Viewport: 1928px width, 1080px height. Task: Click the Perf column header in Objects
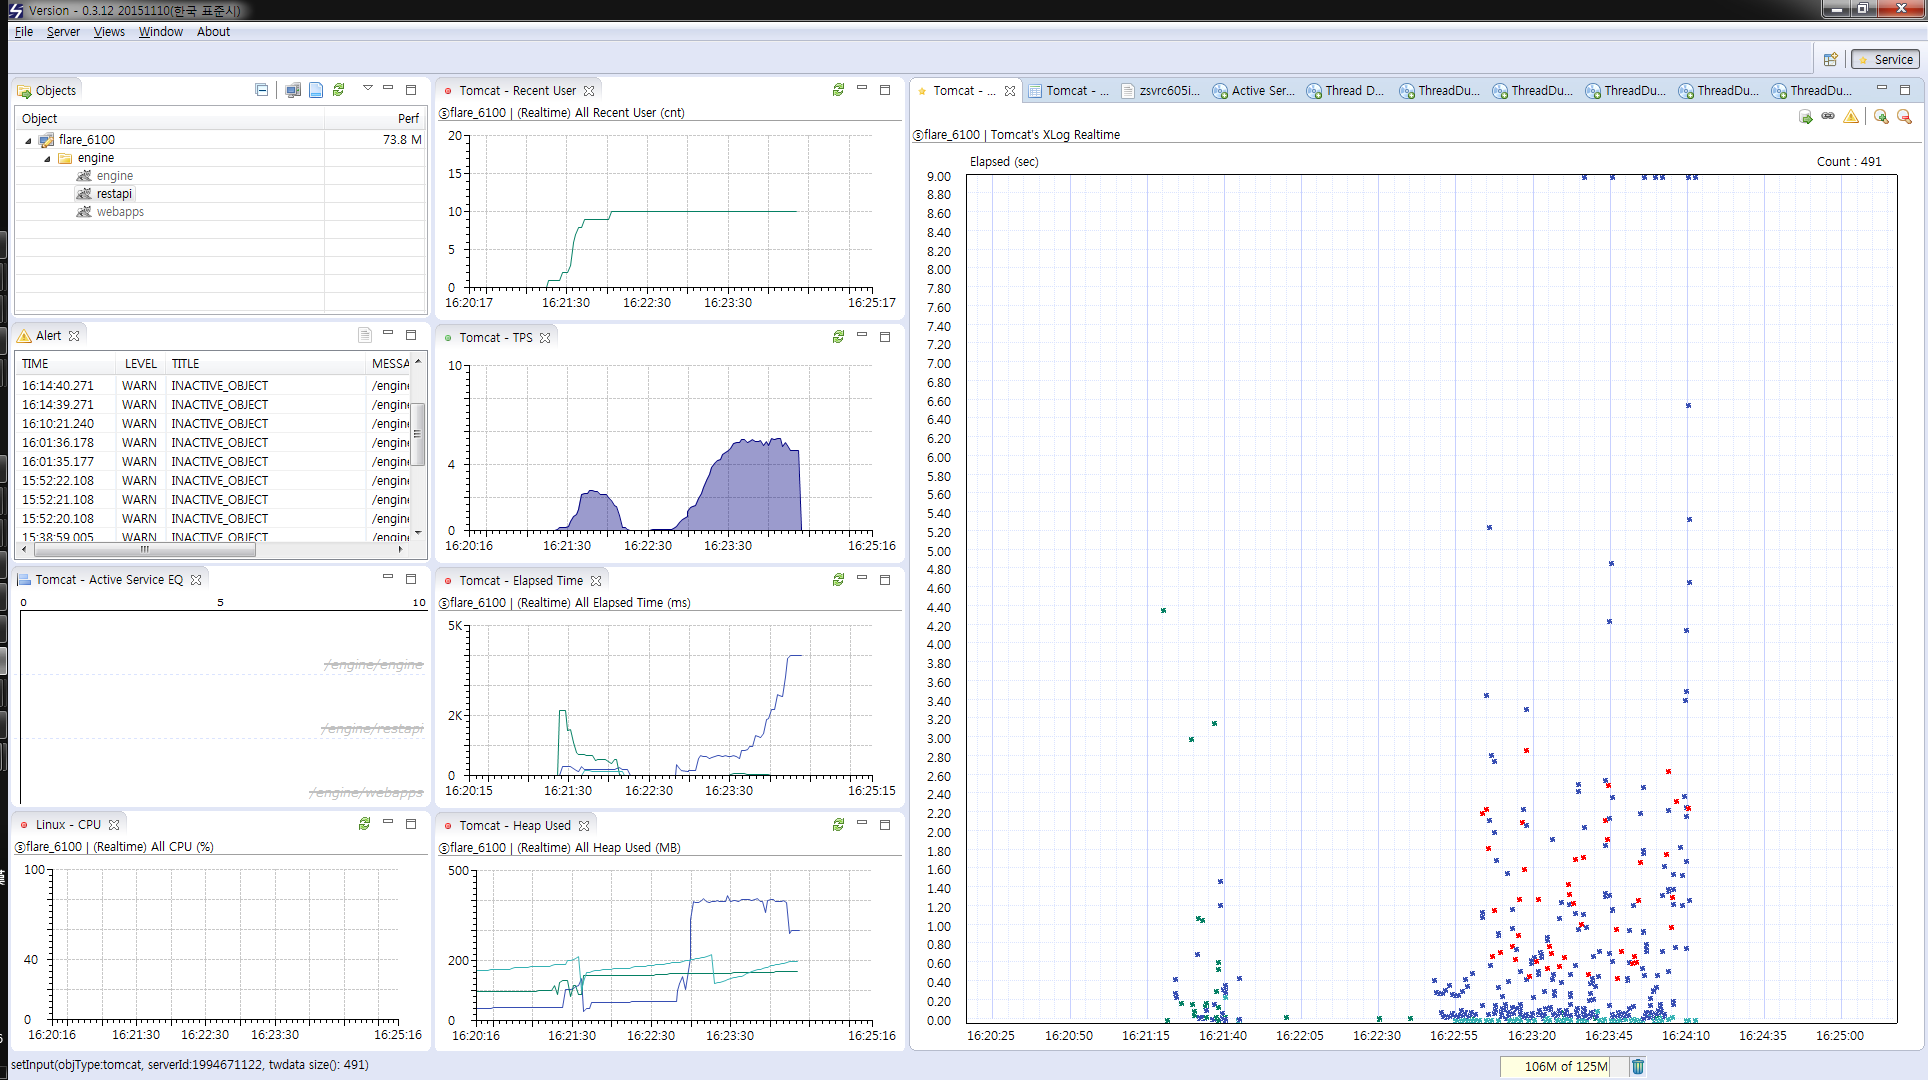375,118
